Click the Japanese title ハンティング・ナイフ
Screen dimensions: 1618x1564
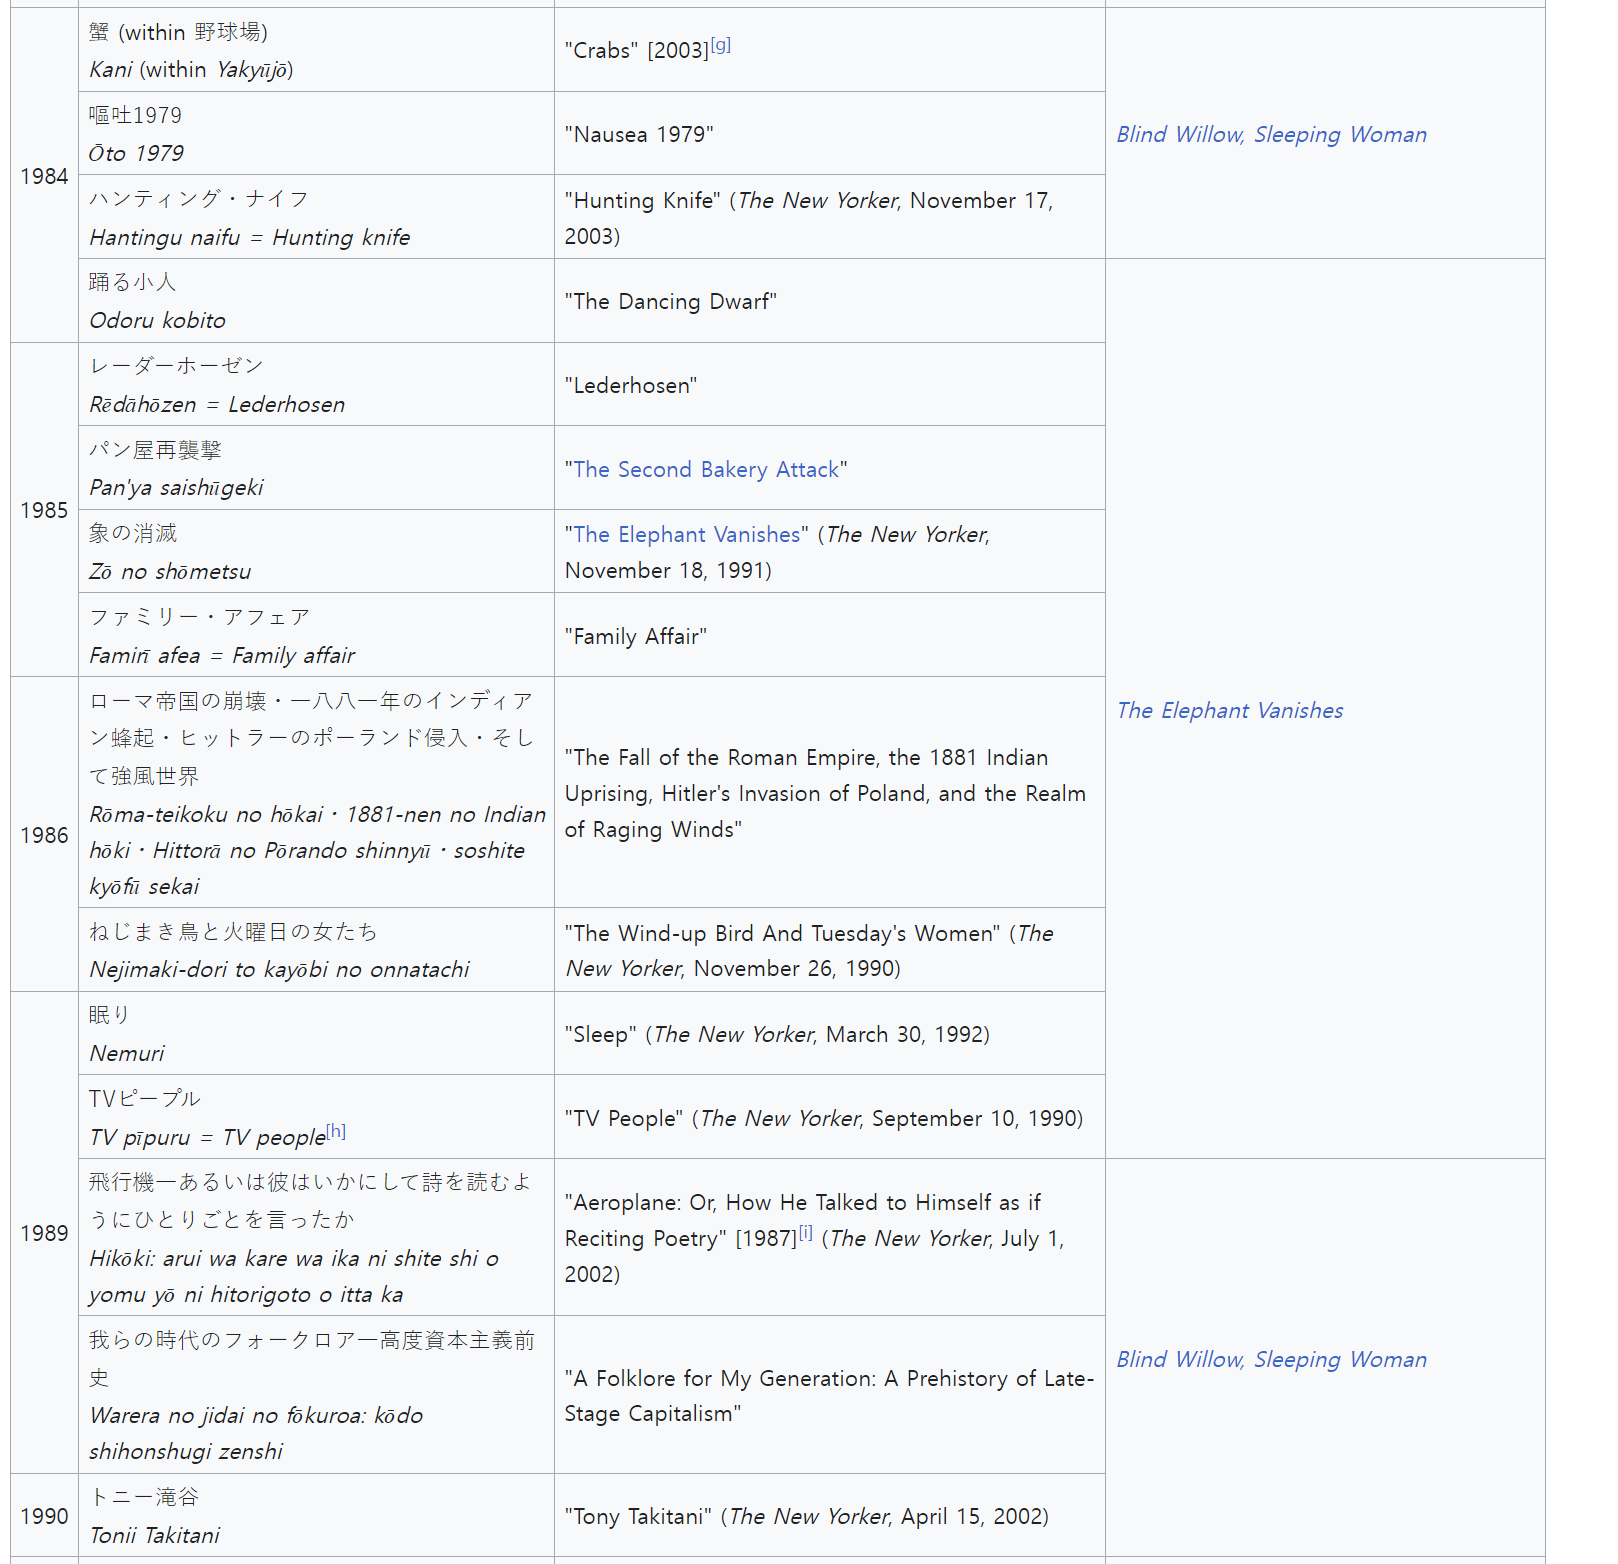pyautogui.click(x=198, y=198)
